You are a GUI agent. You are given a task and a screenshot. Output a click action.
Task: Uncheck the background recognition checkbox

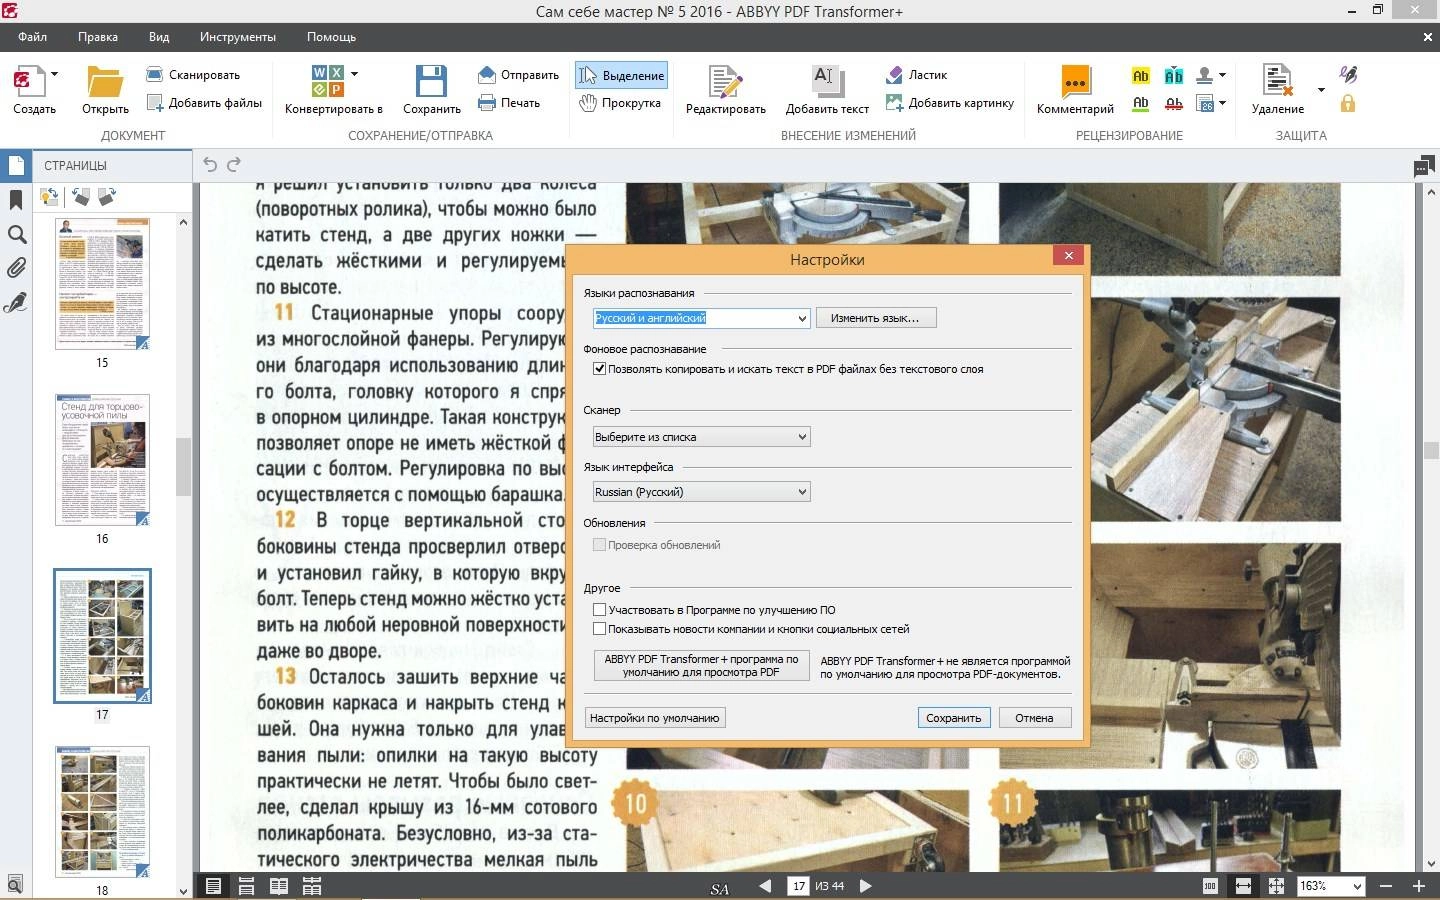click(600, 369)
